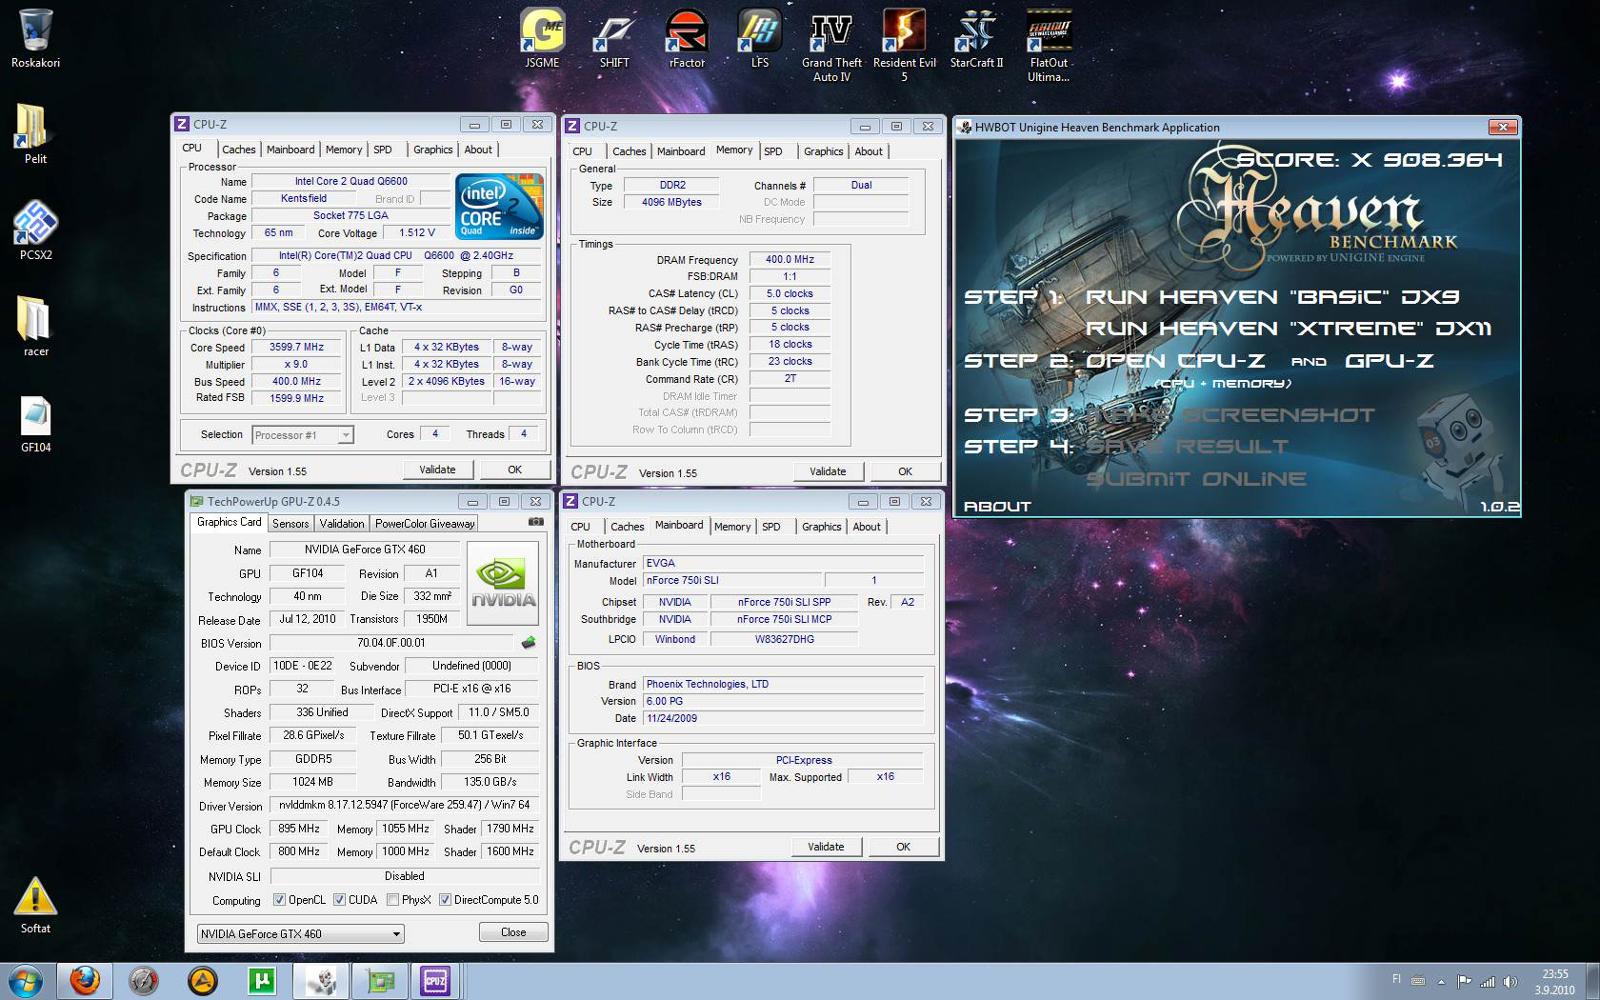
Task: Click OK in CPU-Z Memory window
Action: point(905,471)
